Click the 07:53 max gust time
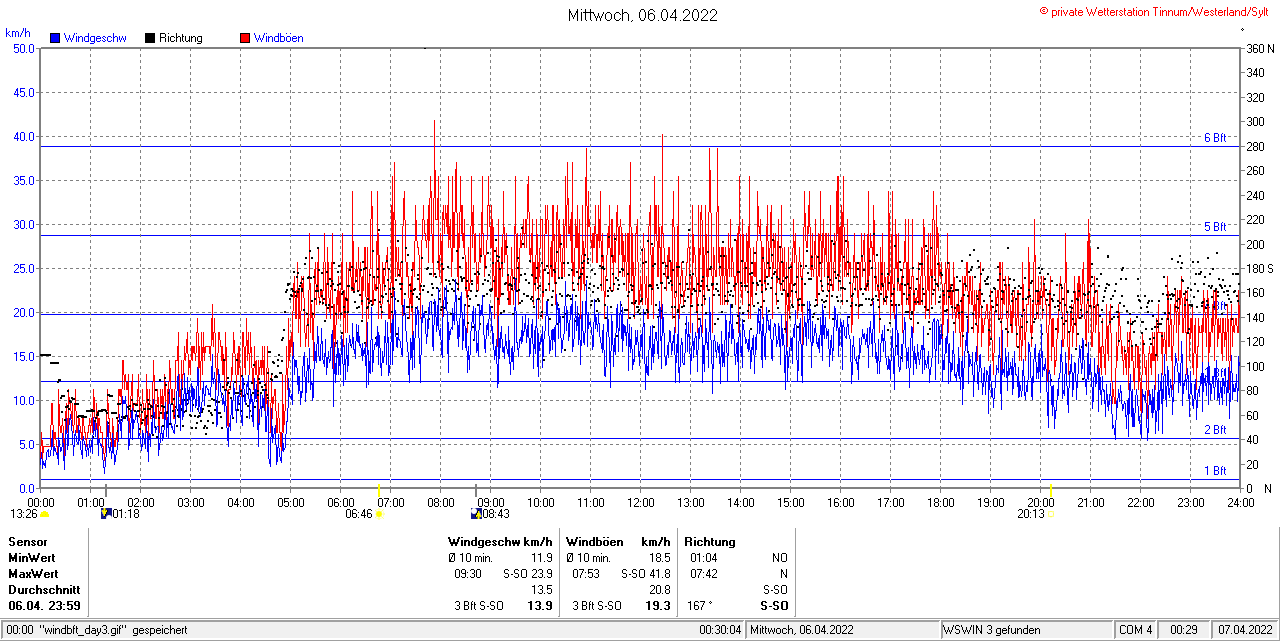Viewport: 1280px width, 641px height. click(587, 574)
